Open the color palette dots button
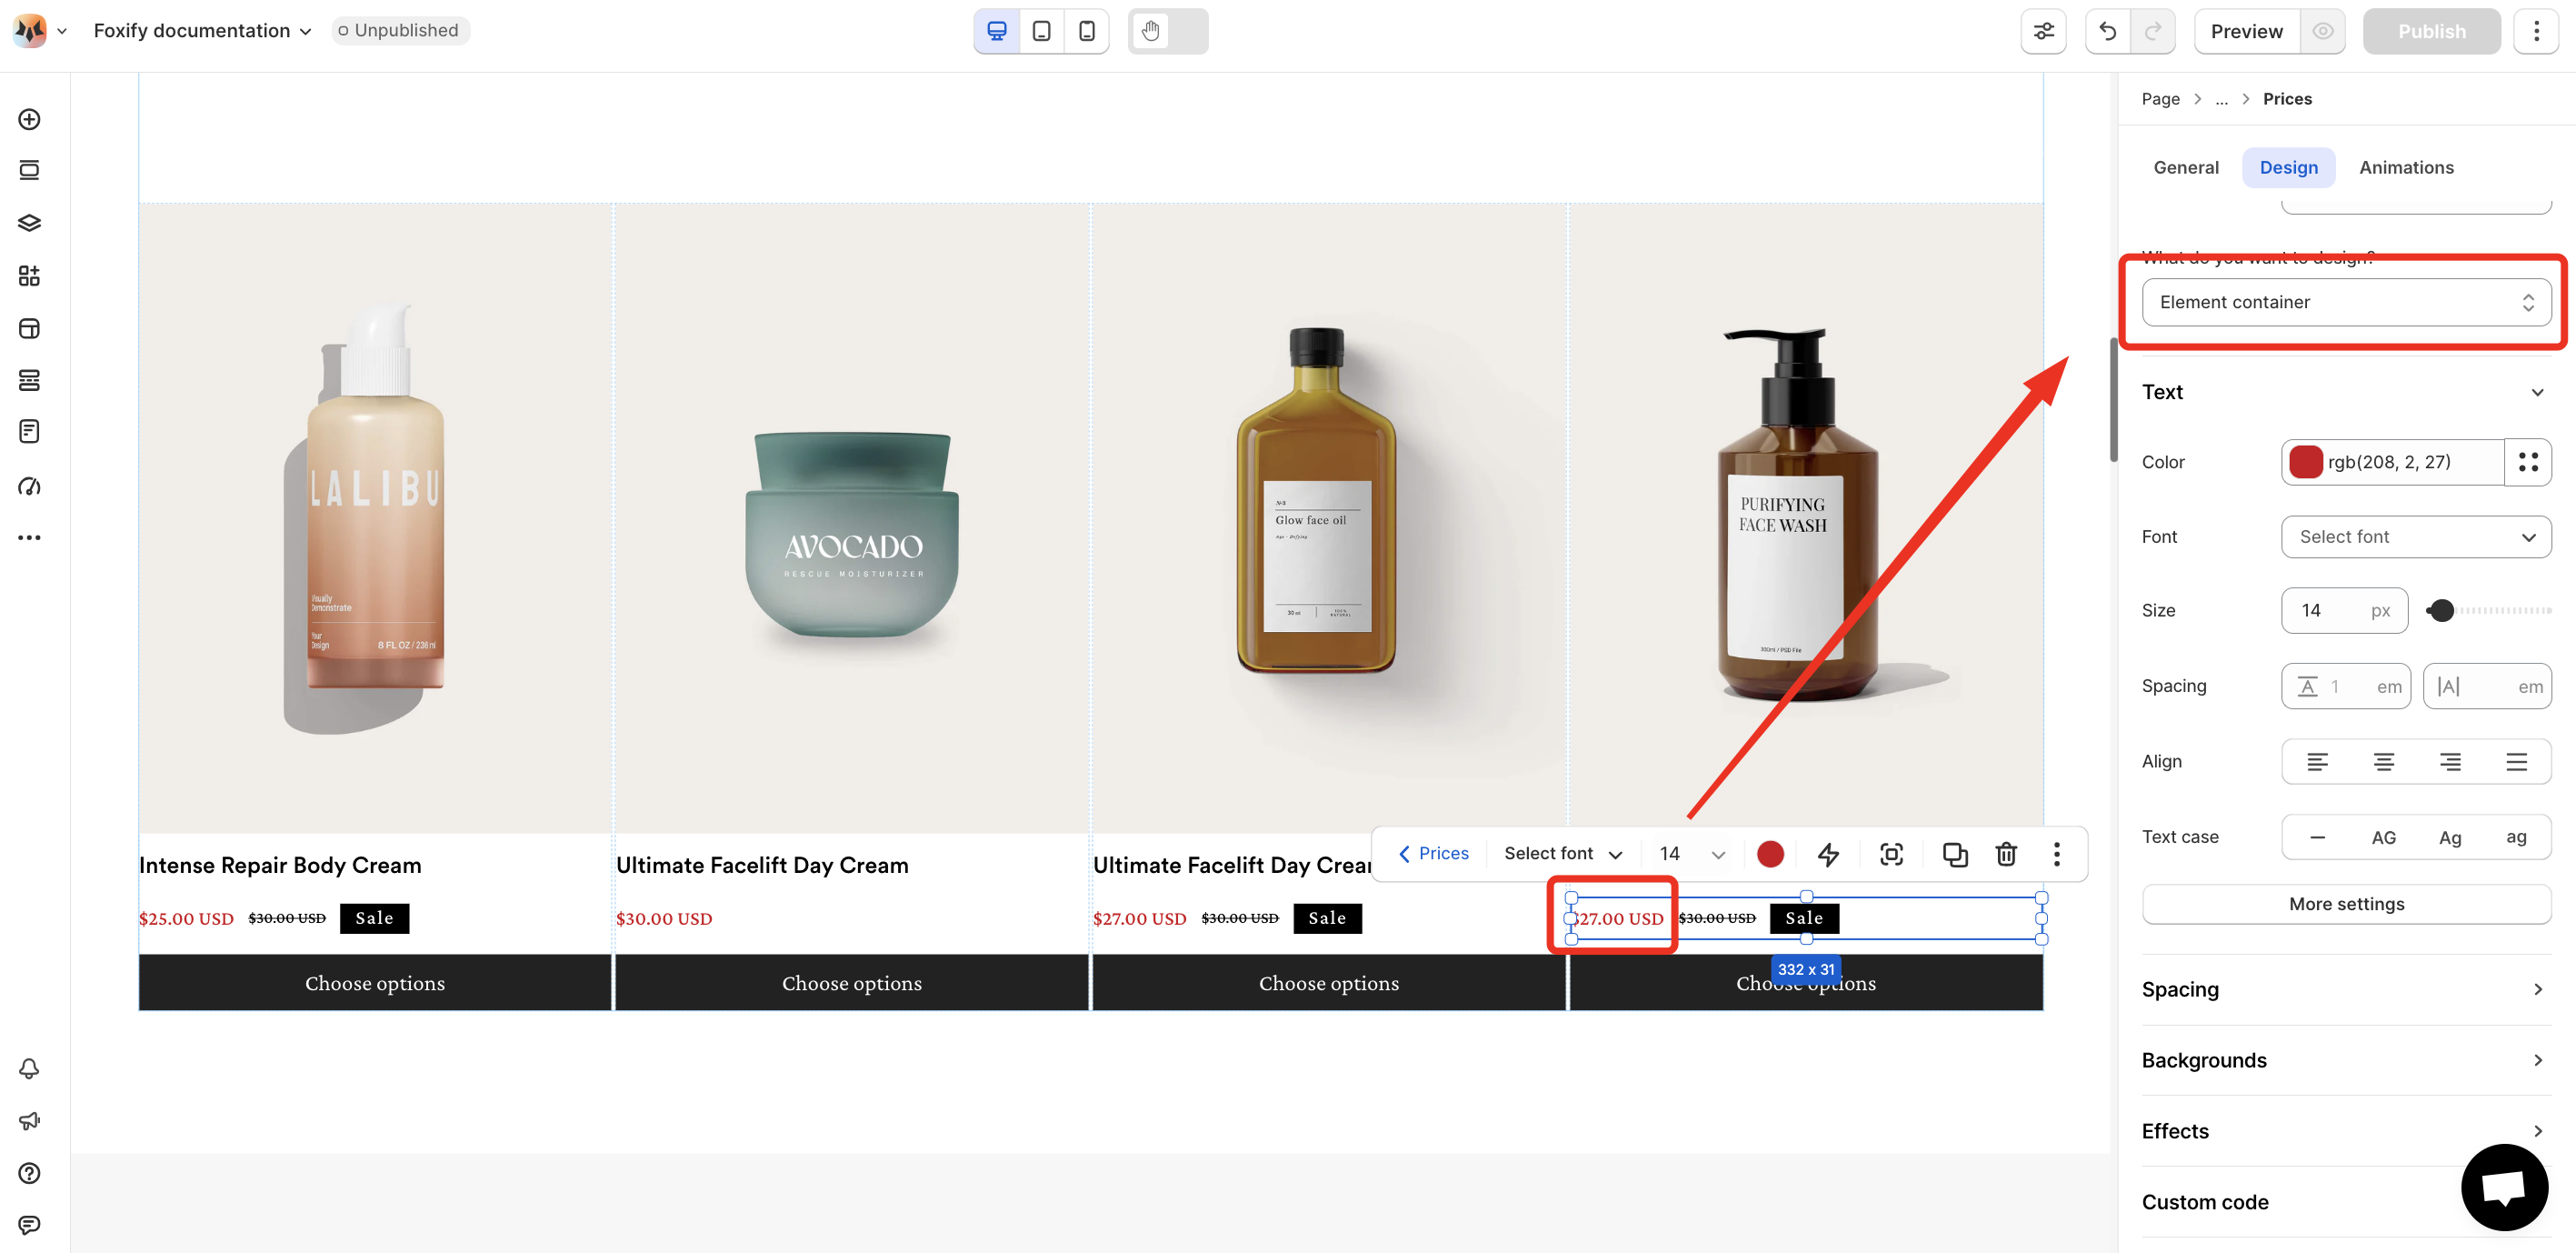The width and height of the screenshot is (2576, 1253). (x=2528, y=462)
